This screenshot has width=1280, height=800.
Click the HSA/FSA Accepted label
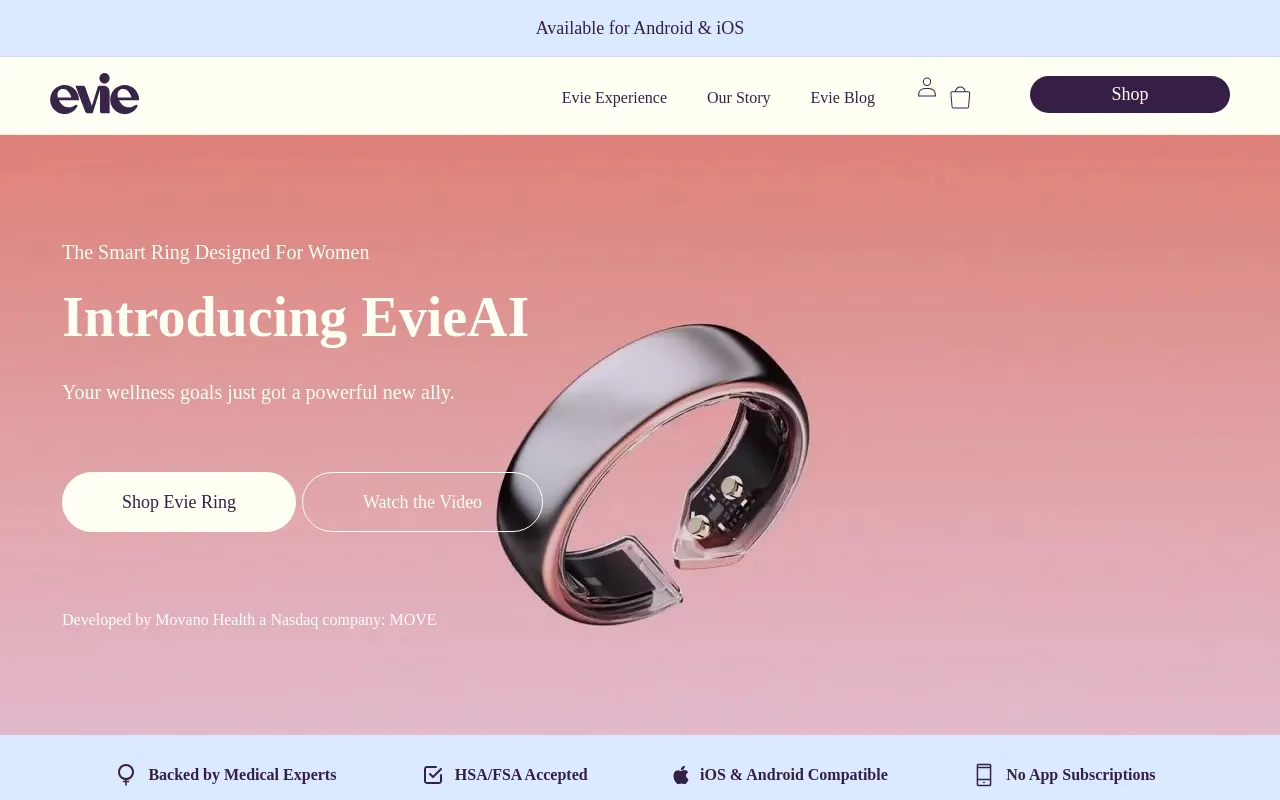pos(521,775)
